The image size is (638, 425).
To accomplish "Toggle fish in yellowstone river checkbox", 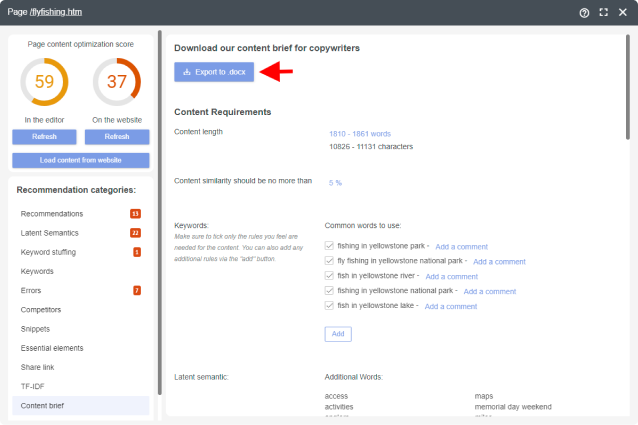I will pos(330,276).
